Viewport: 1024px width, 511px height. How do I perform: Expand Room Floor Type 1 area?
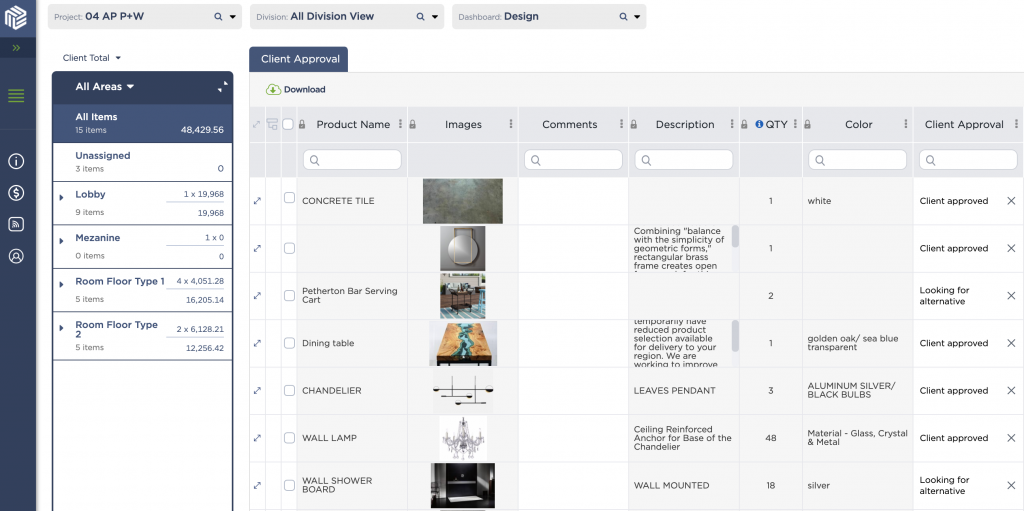[61, 284]
